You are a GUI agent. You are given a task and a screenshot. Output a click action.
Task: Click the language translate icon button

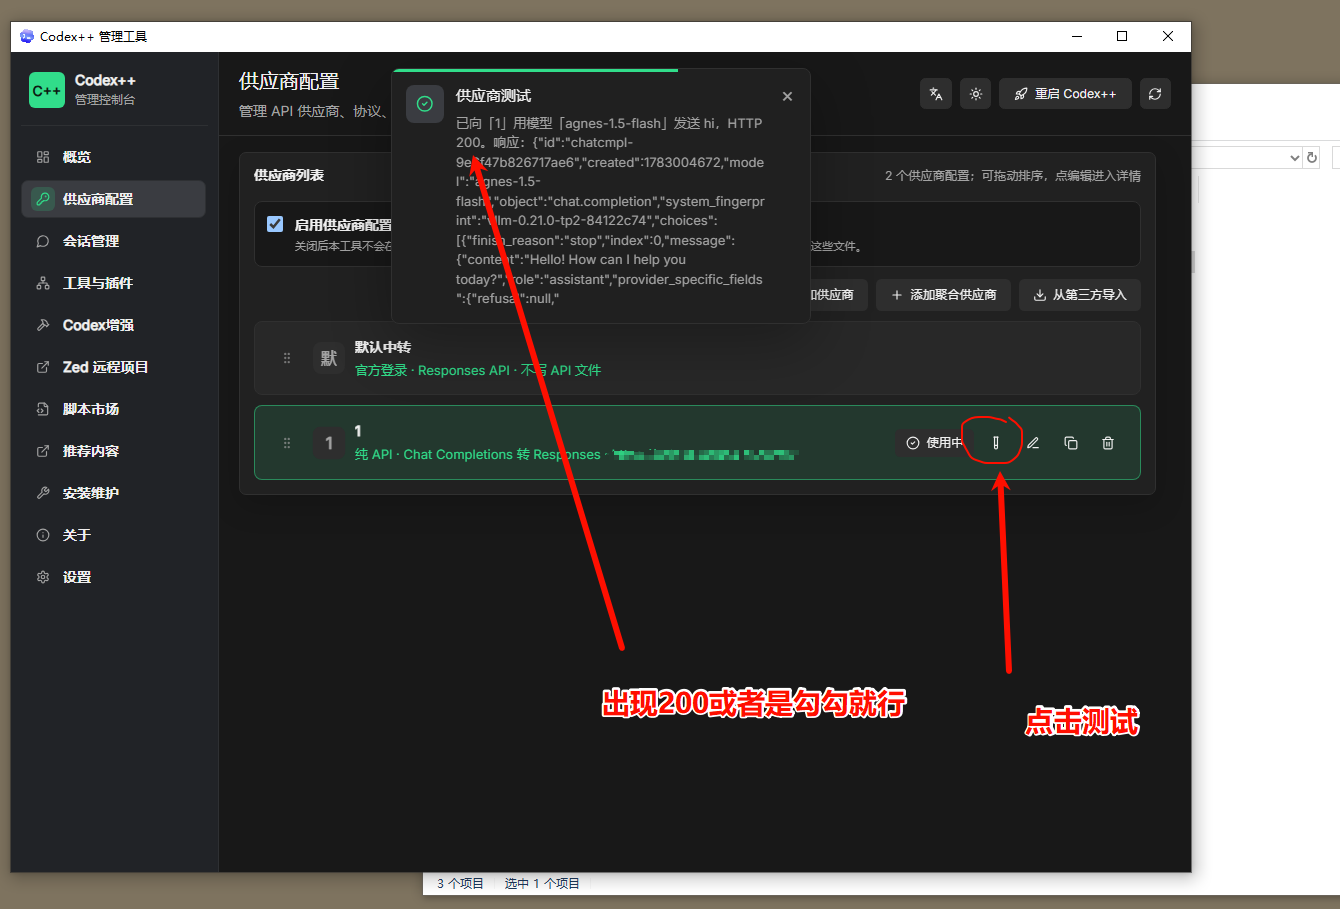[x=936, y=94]
